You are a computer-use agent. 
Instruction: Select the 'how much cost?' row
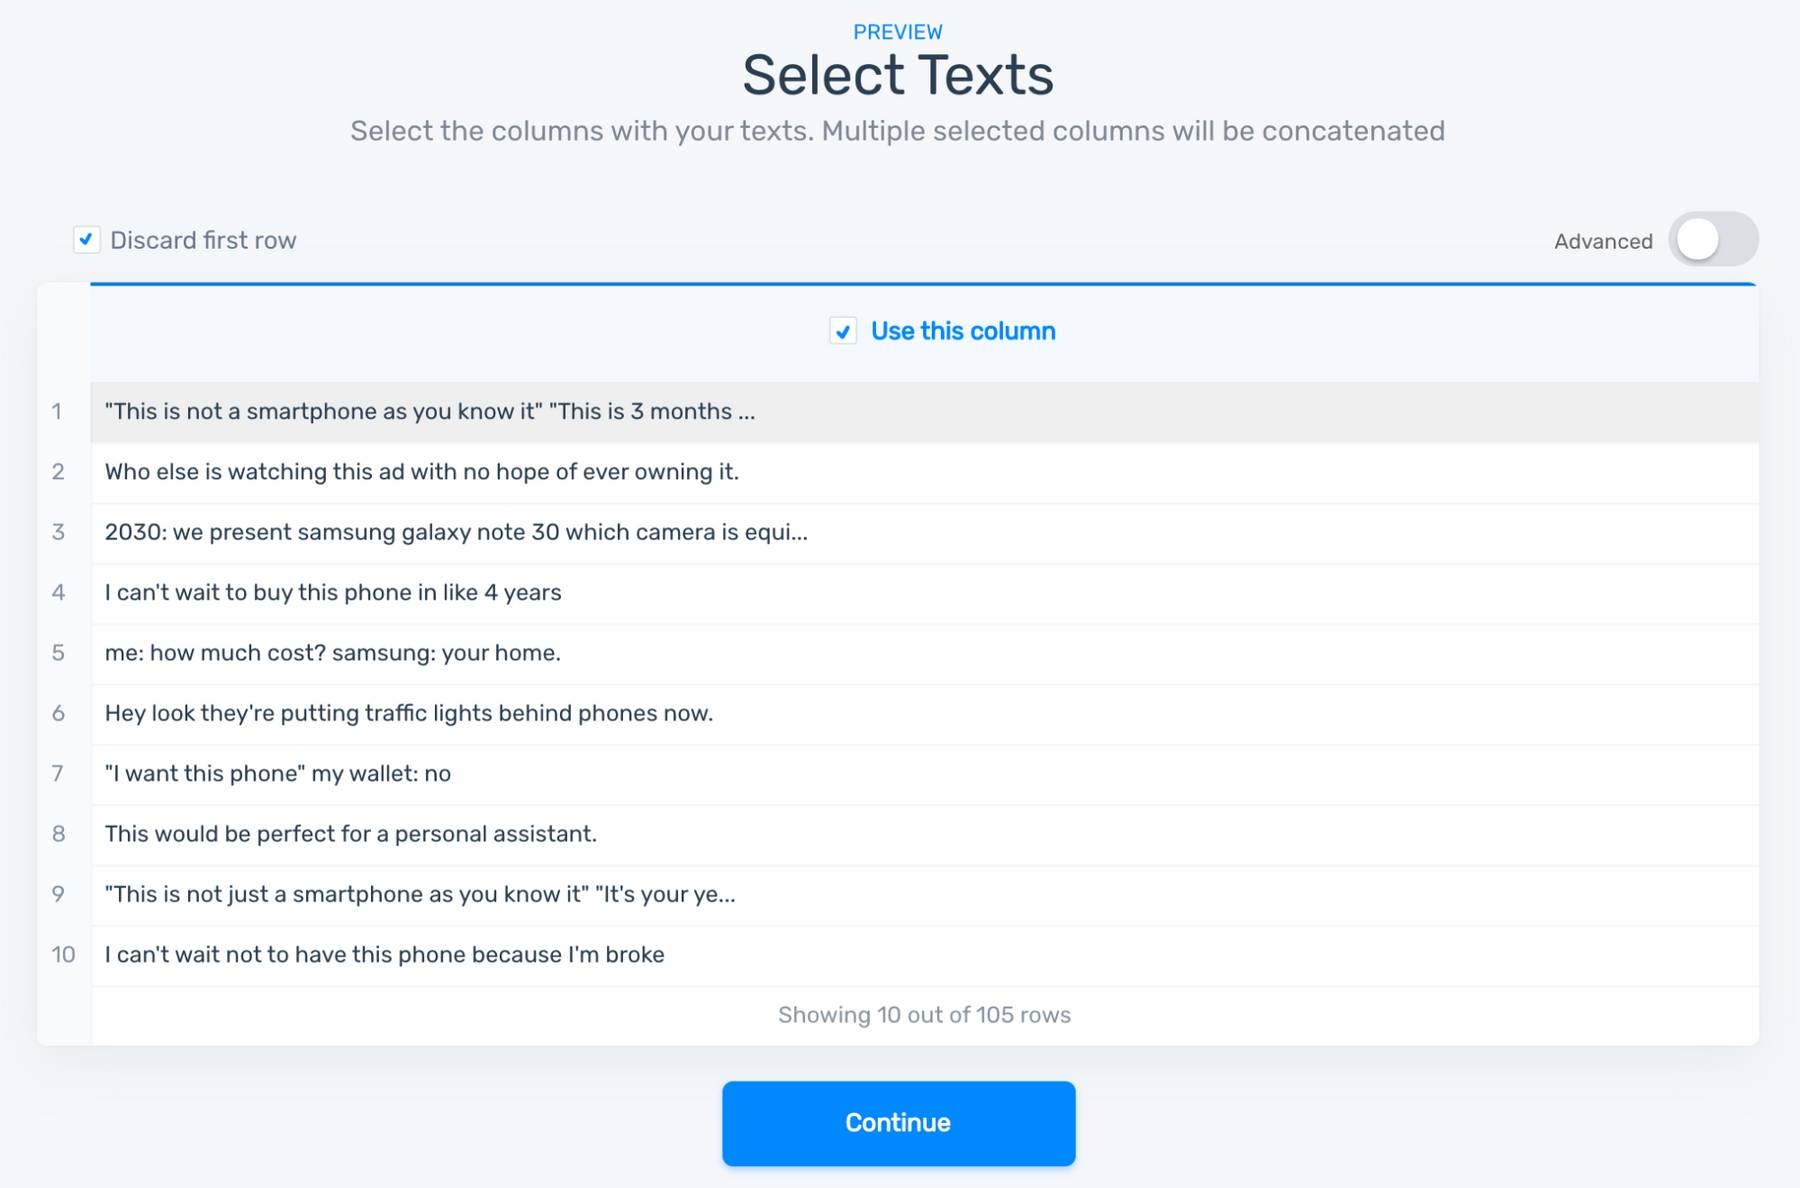333,653
